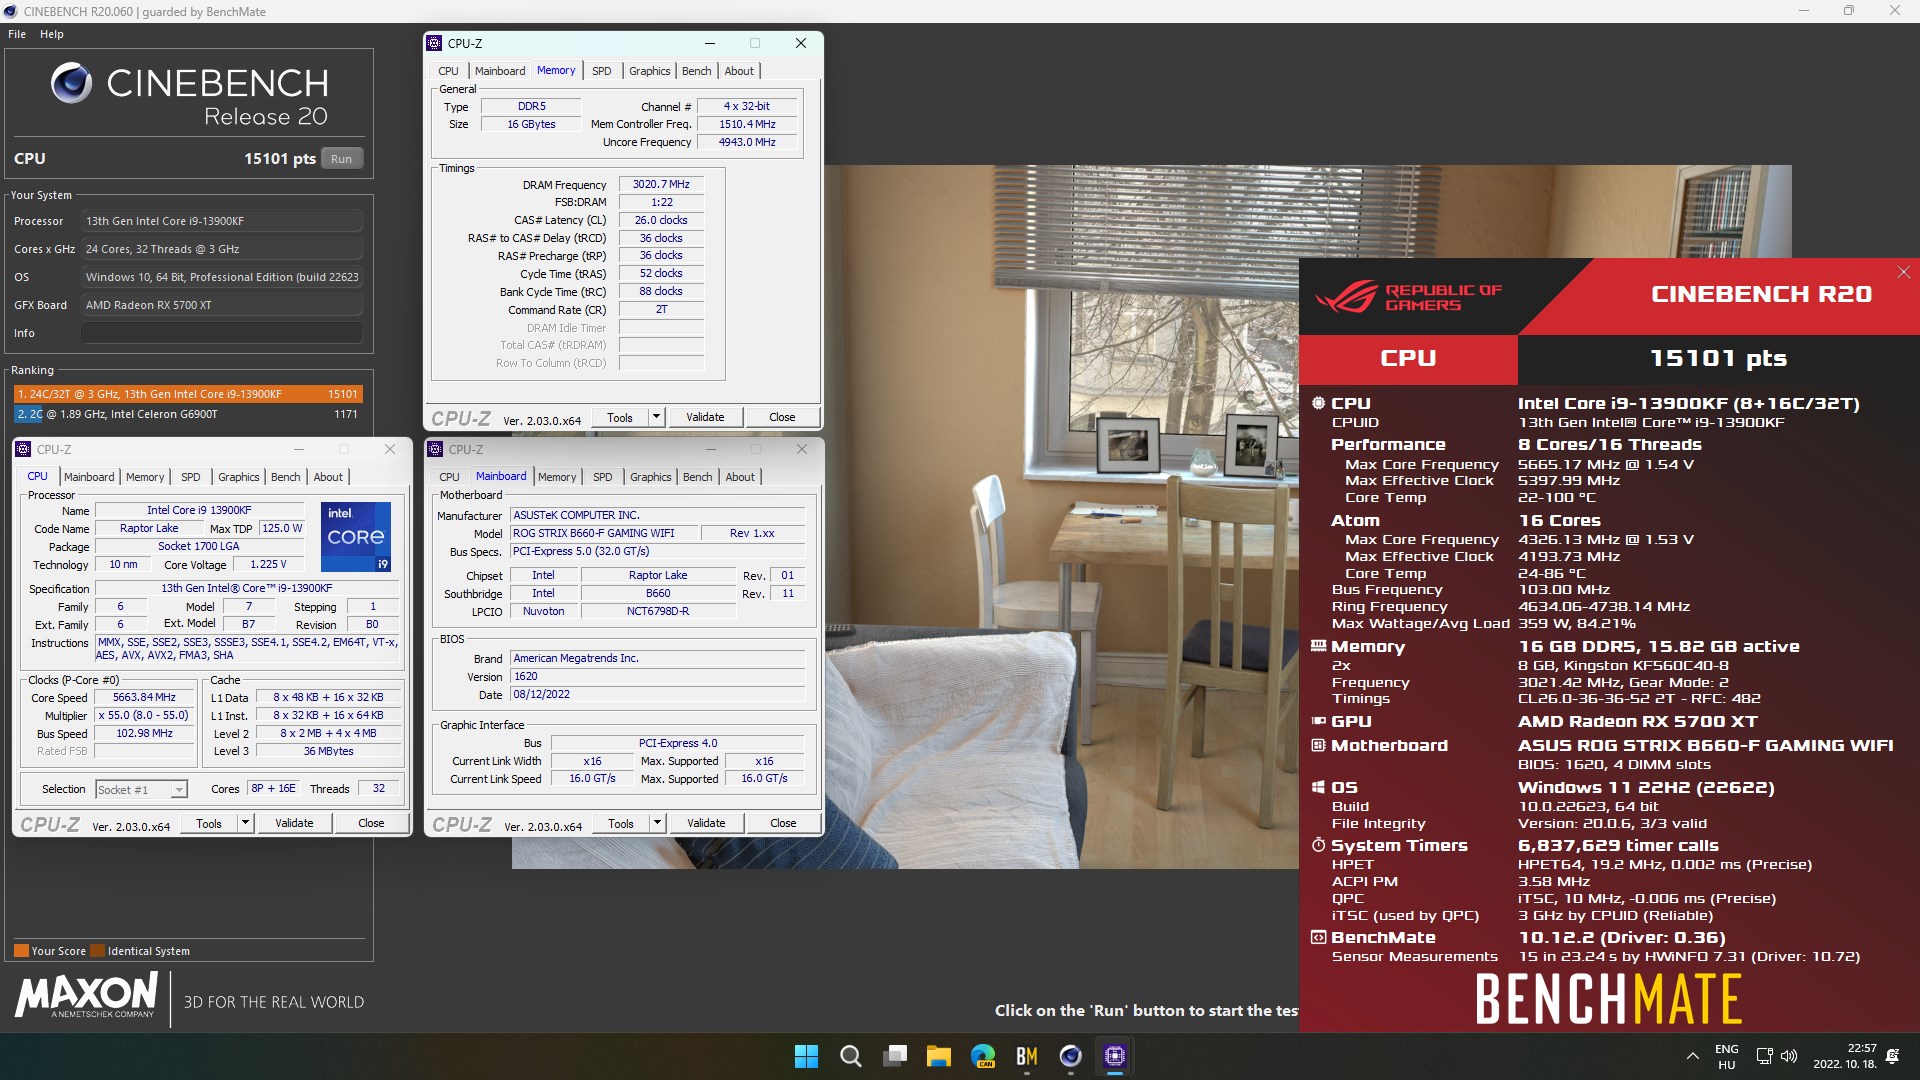Click Tools button in Memory CPU-Z window
Image resolution: width=1920 pixels, height=1080 pixels.
(x=620, y=417)
